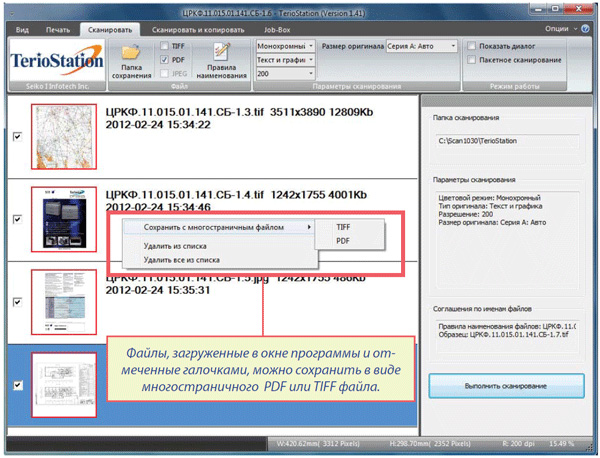Click the TerioStation logo

56,62
